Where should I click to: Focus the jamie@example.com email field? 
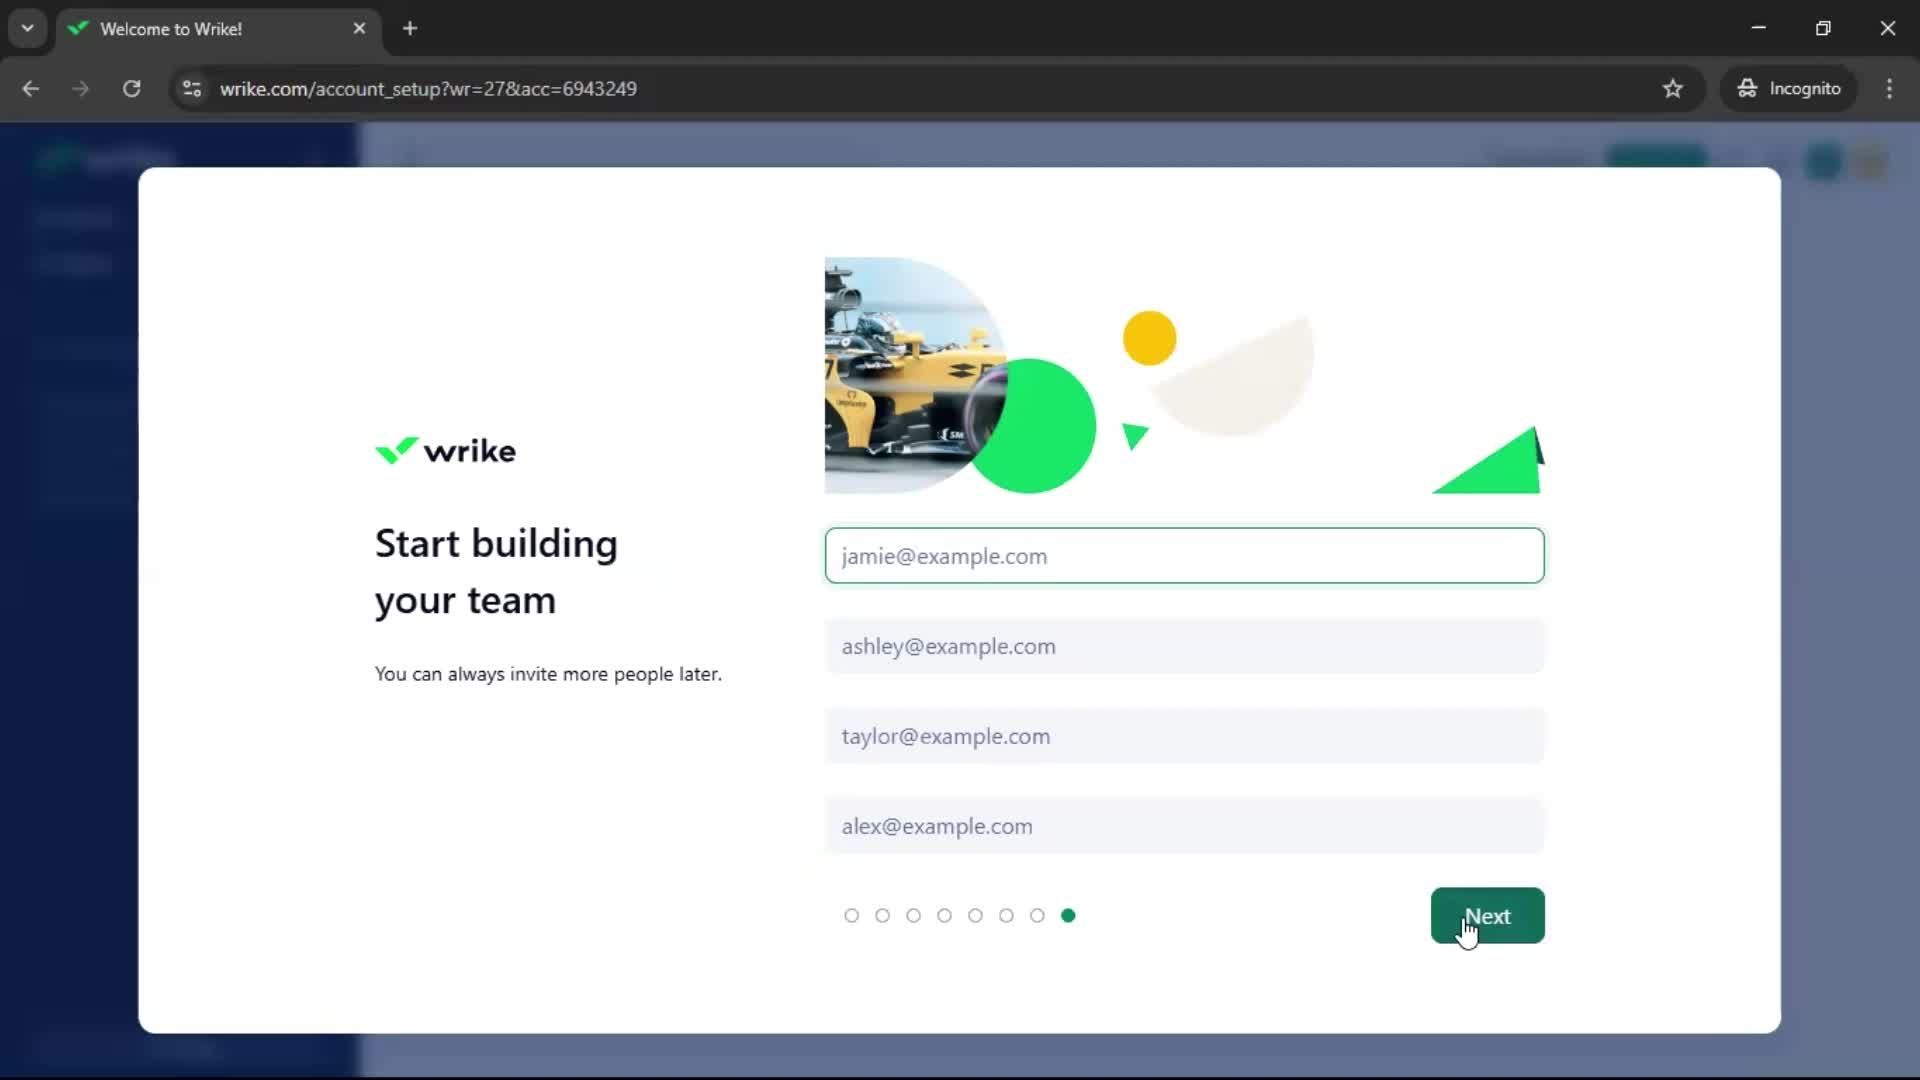[1184, 555]
